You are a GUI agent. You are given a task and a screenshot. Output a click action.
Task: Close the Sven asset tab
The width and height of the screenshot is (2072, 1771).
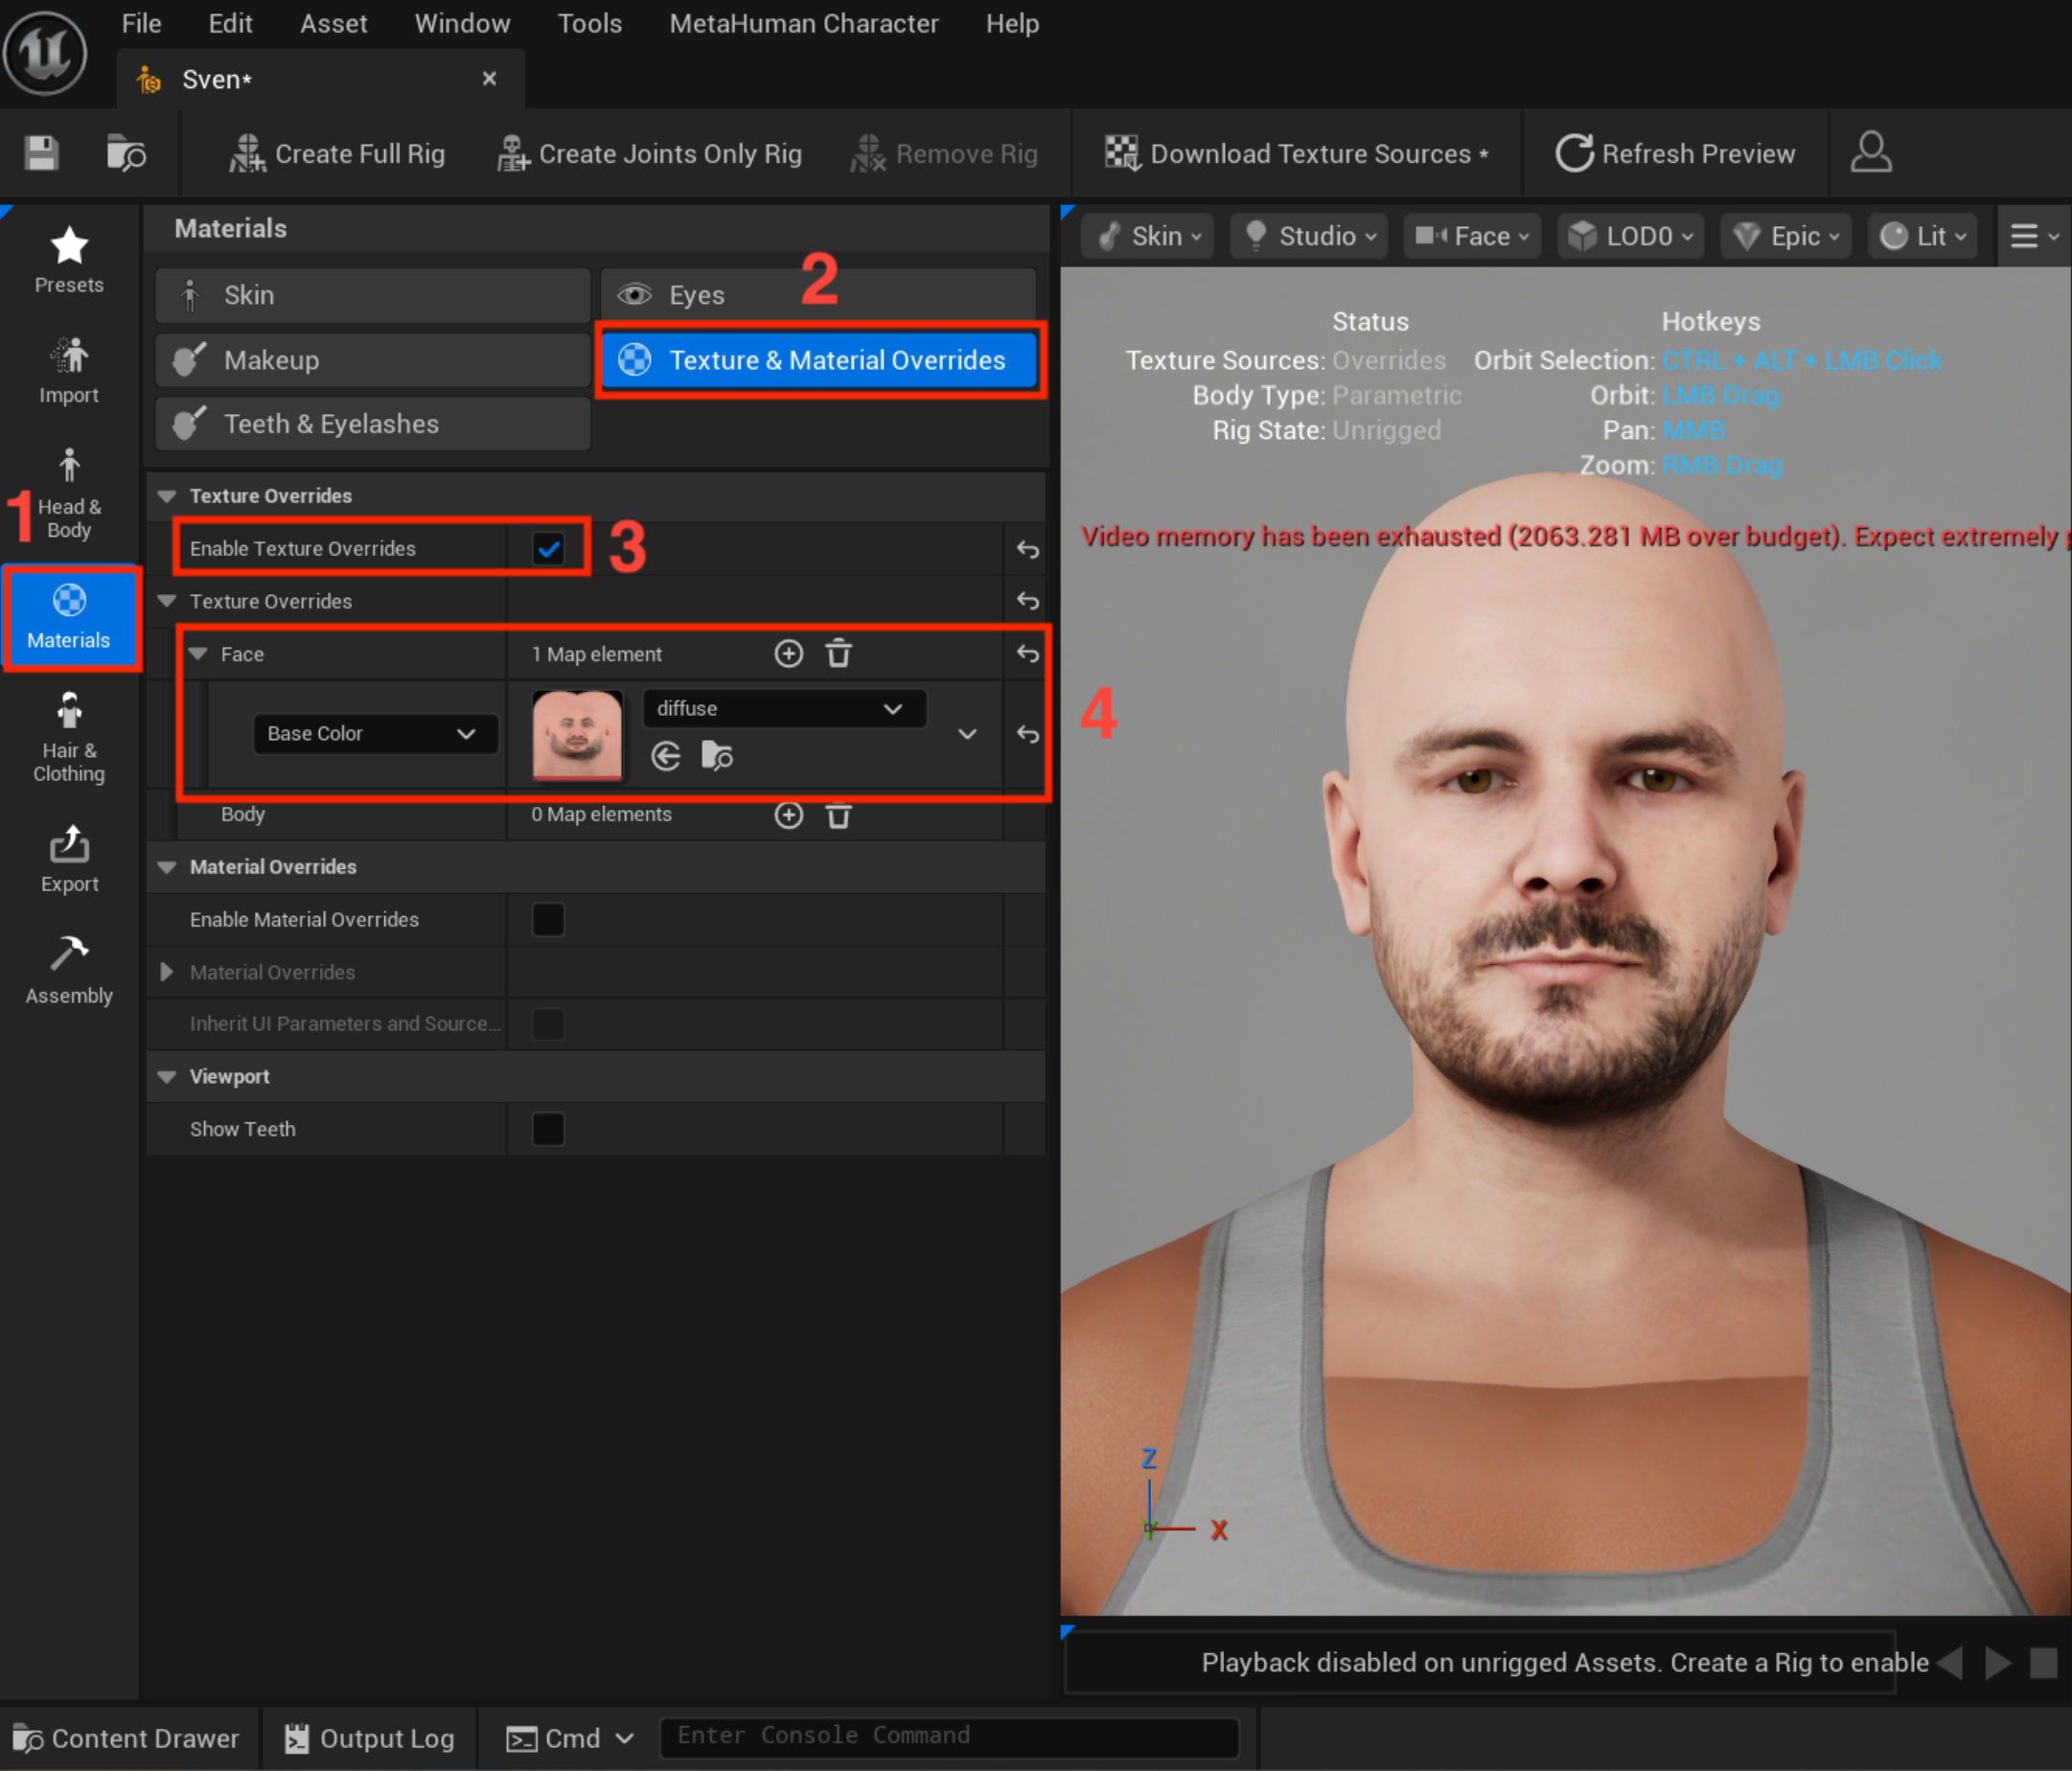(x=490, y=79)
